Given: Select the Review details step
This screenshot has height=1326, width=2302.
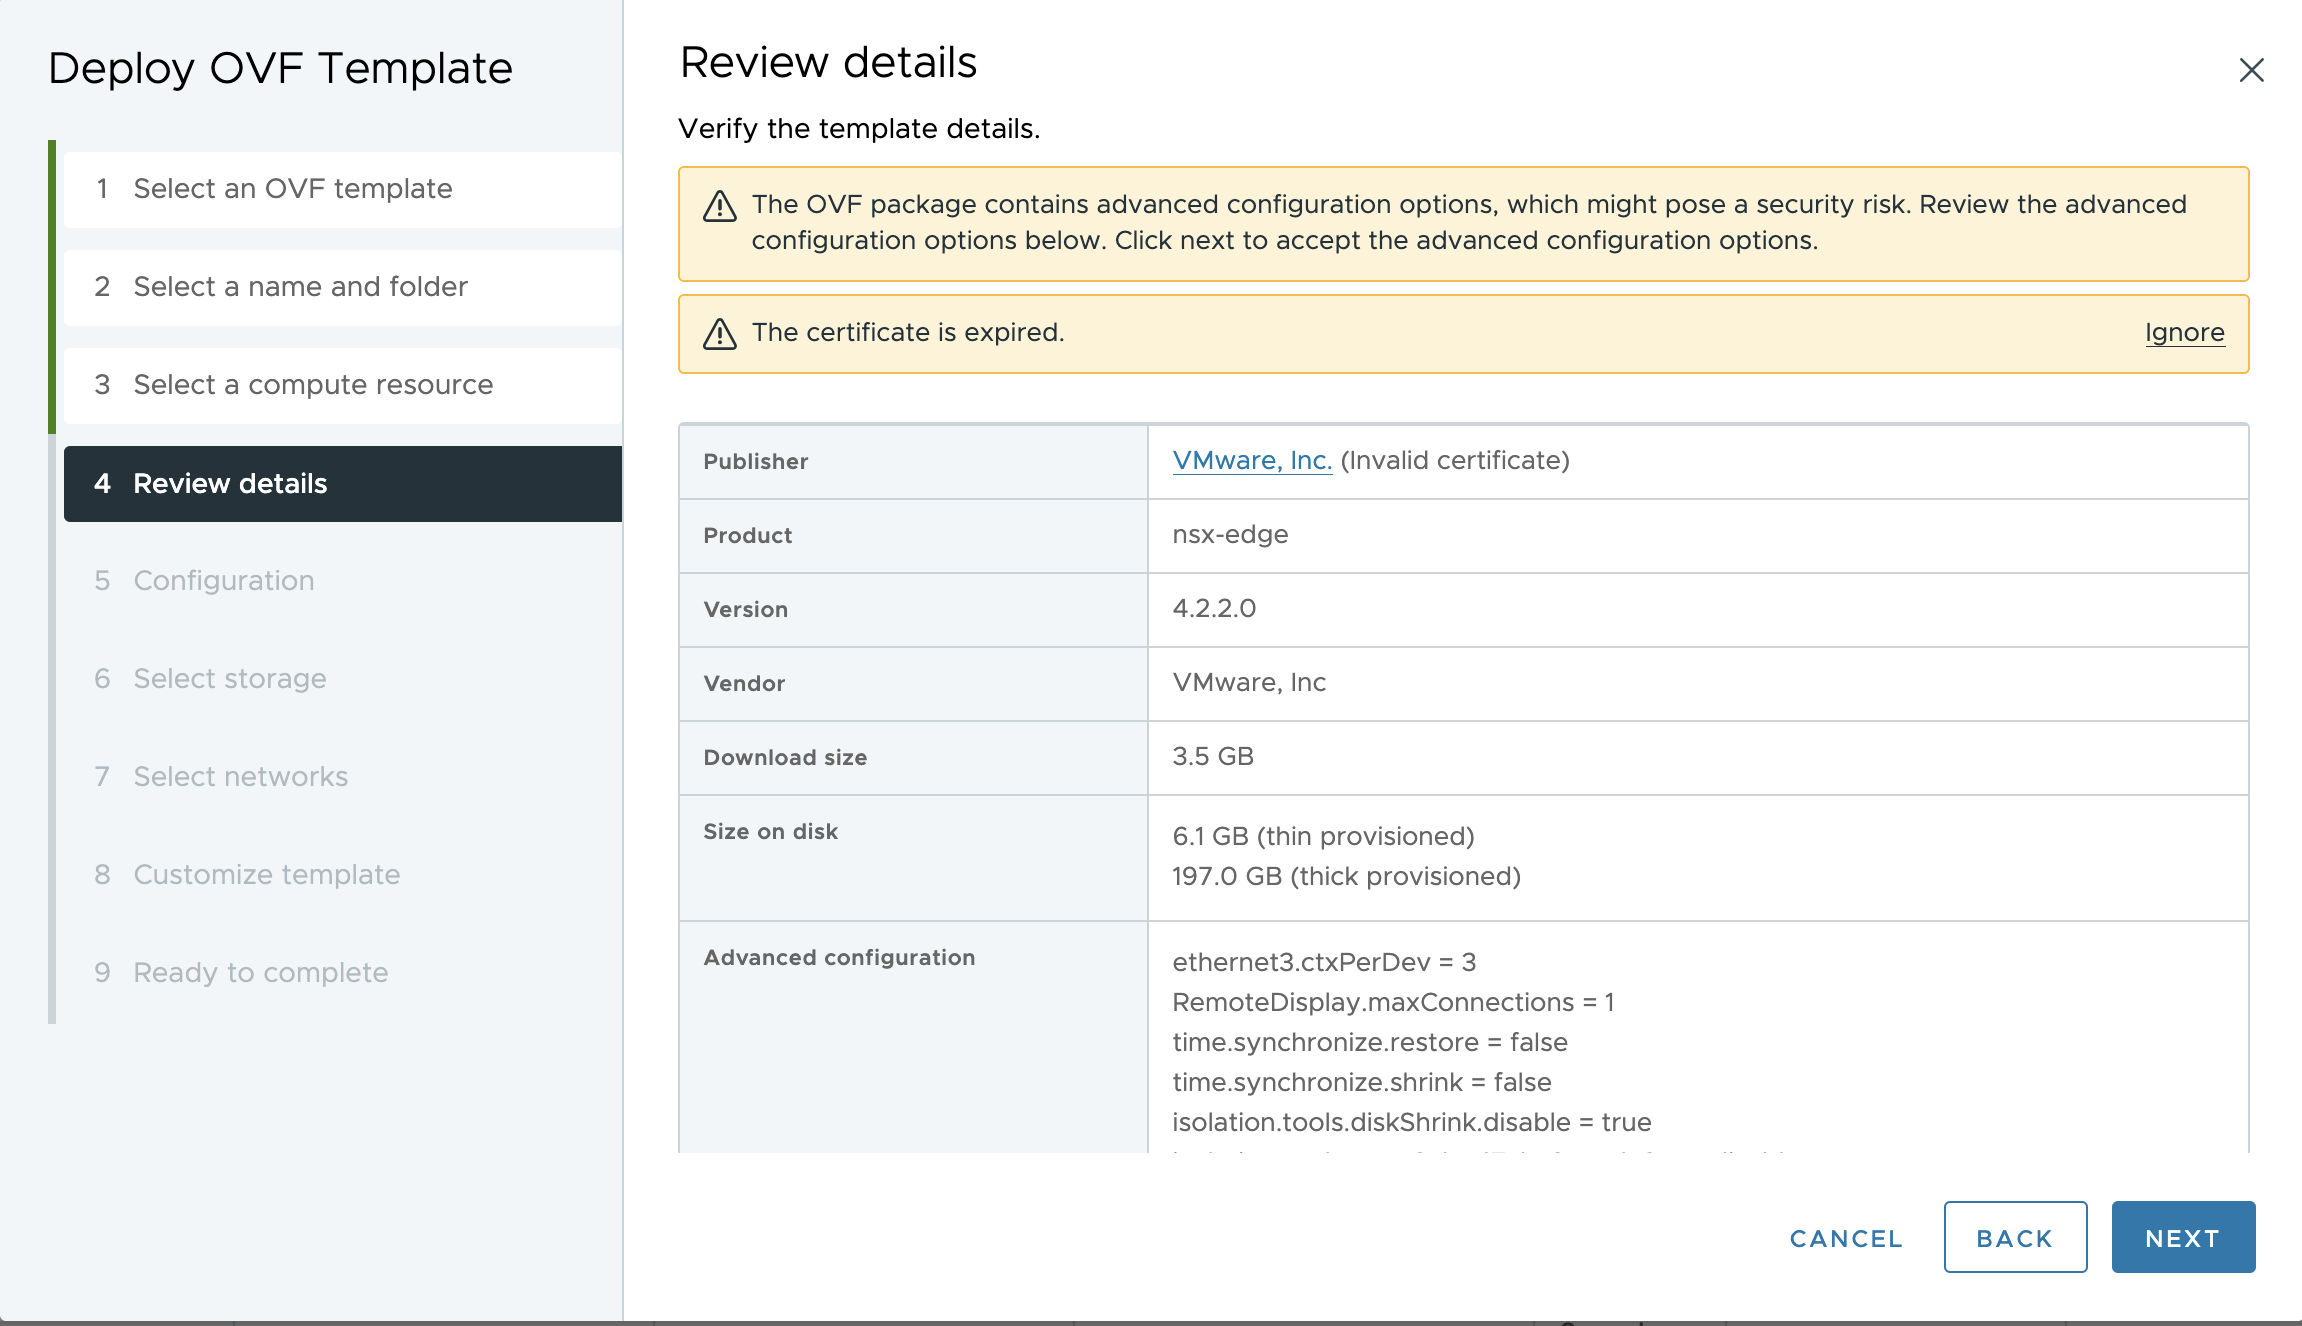Looking at the screenshot, I should (229, 484).
